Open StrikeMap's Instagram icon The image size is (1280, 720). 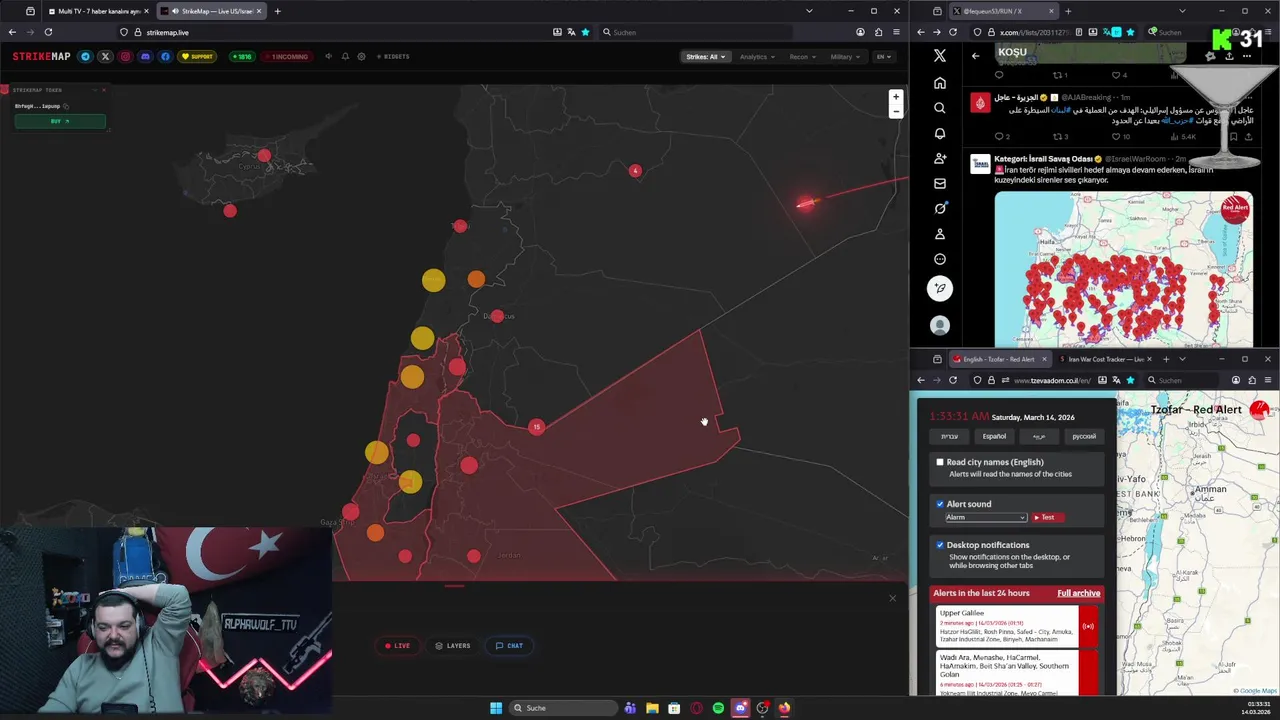pos(125,57)
